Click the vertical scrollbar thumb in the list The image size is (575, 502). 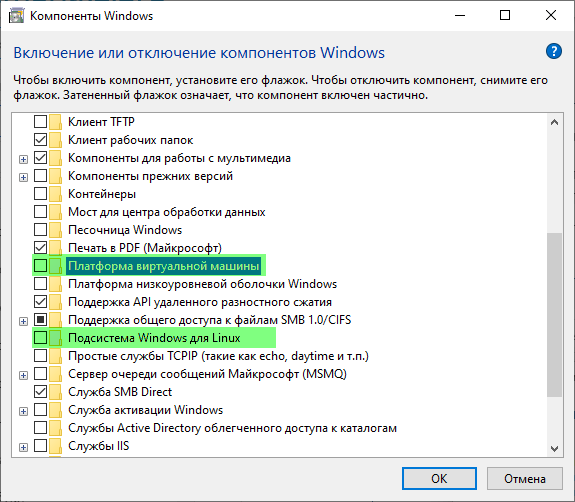[554, 315]
